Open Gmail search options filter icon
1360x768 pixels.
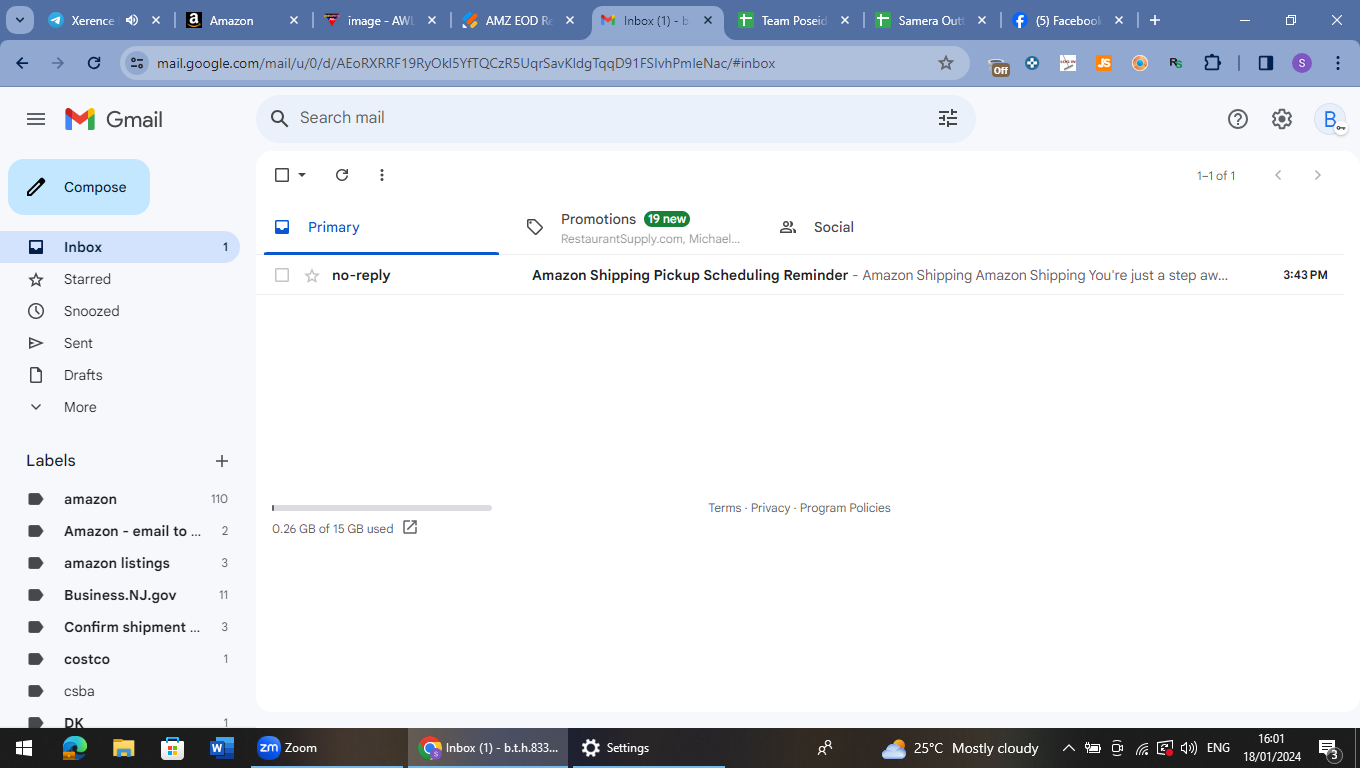click(948, 118)
